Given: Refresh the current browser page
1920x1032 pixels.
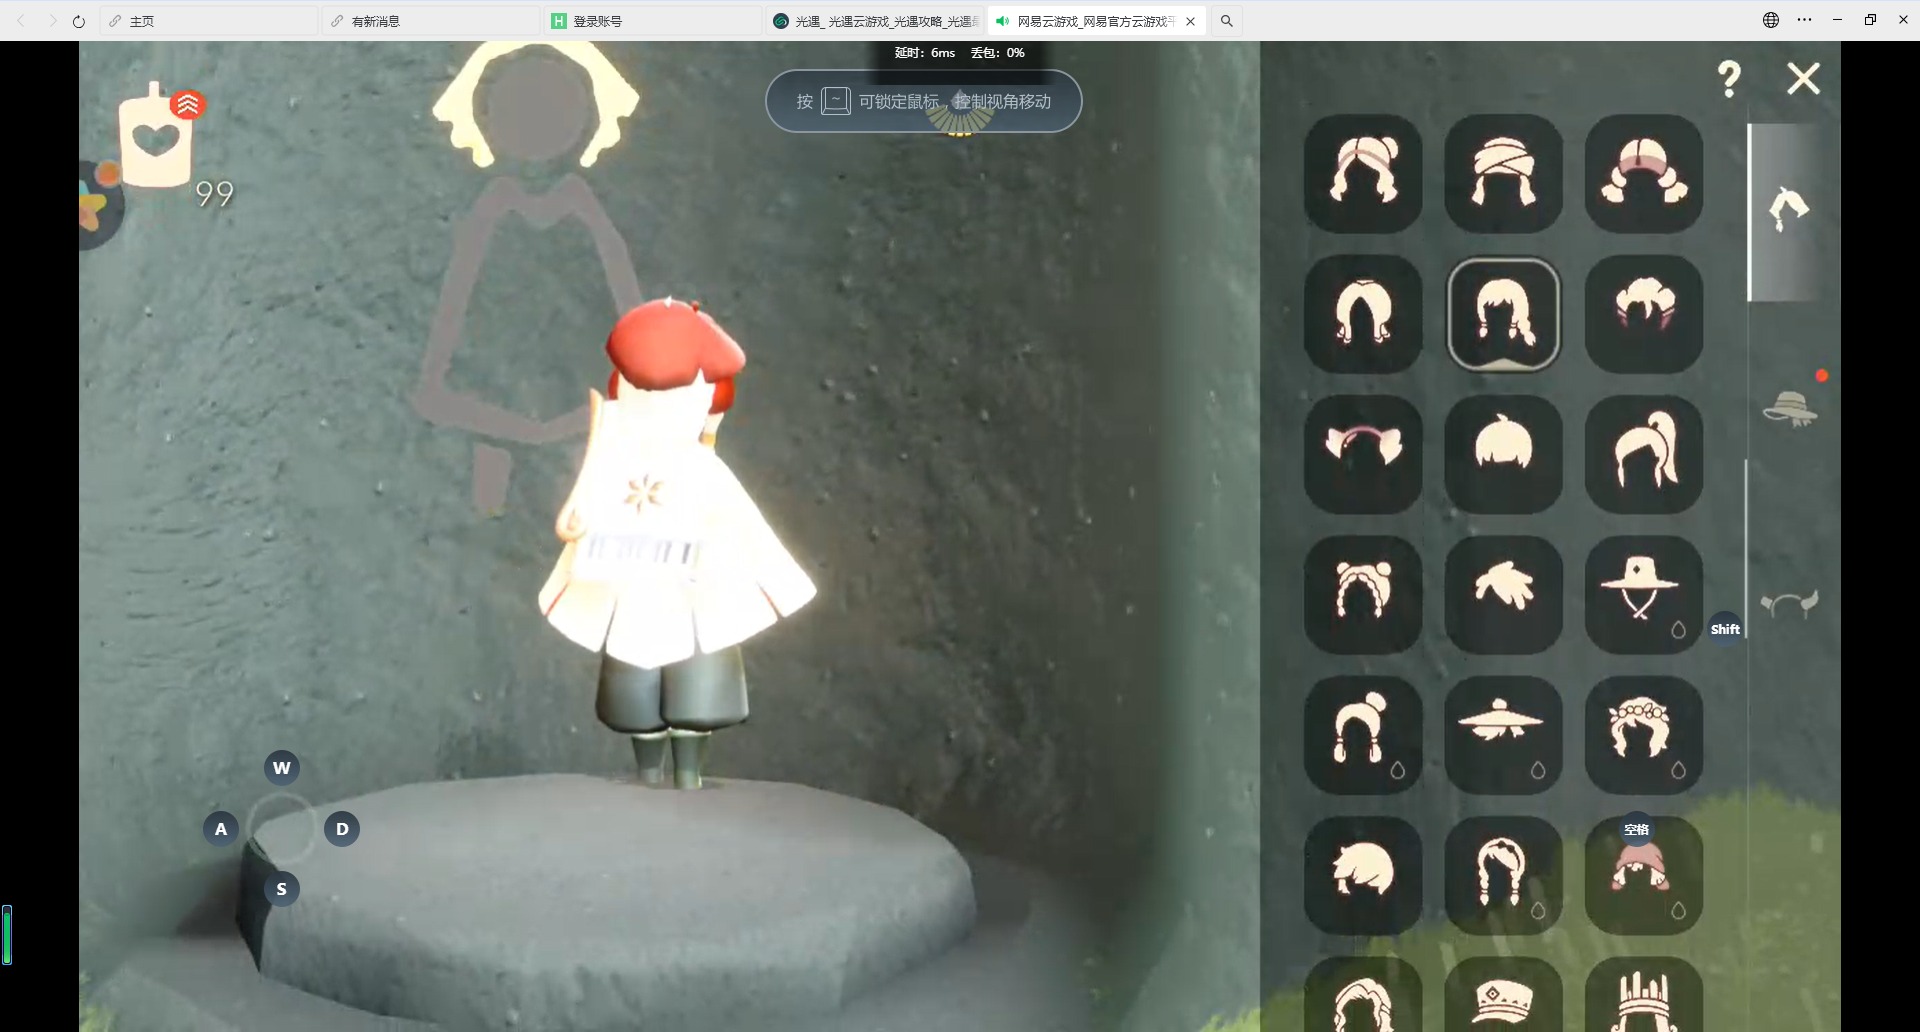Looking at the screenshot, I should point(79,21).
